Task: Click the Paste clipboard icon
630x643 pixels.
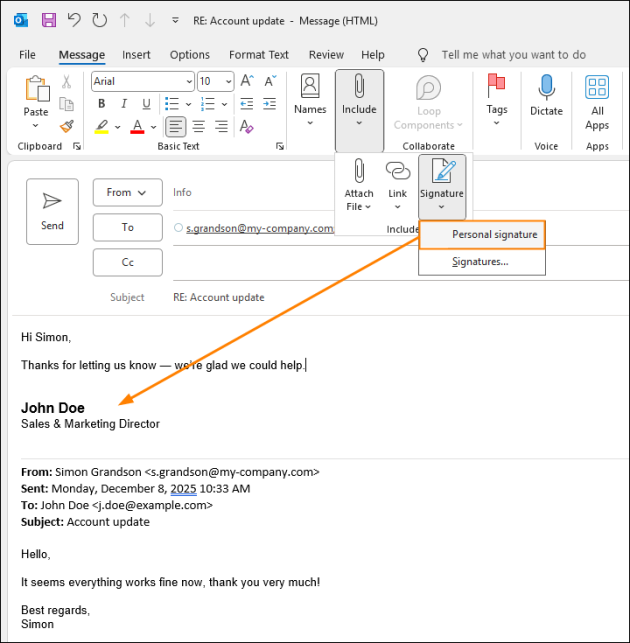Action: click(37, 88)
